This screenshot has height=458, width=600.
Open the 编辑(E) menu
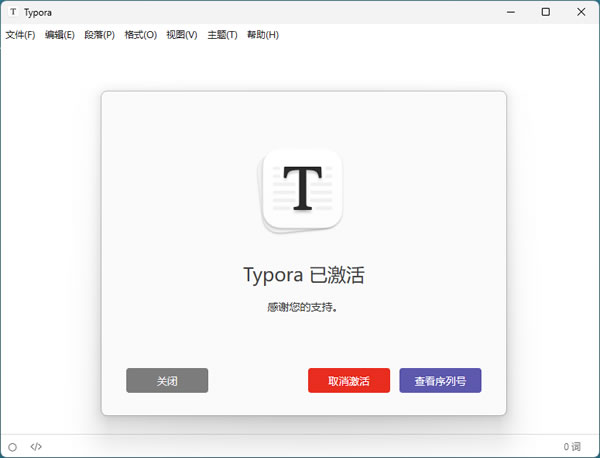[x=60, y=35]
